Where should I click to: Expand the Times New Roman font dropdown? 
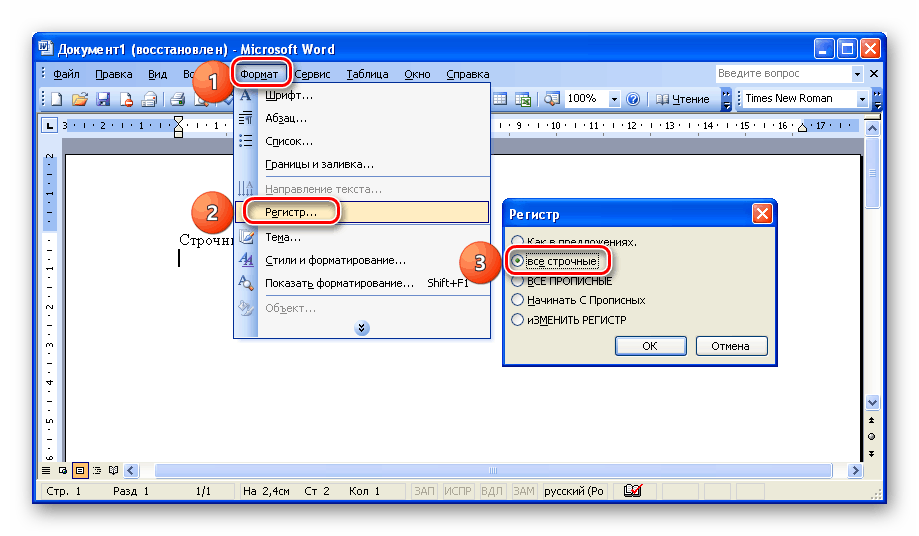pos(862,99)
